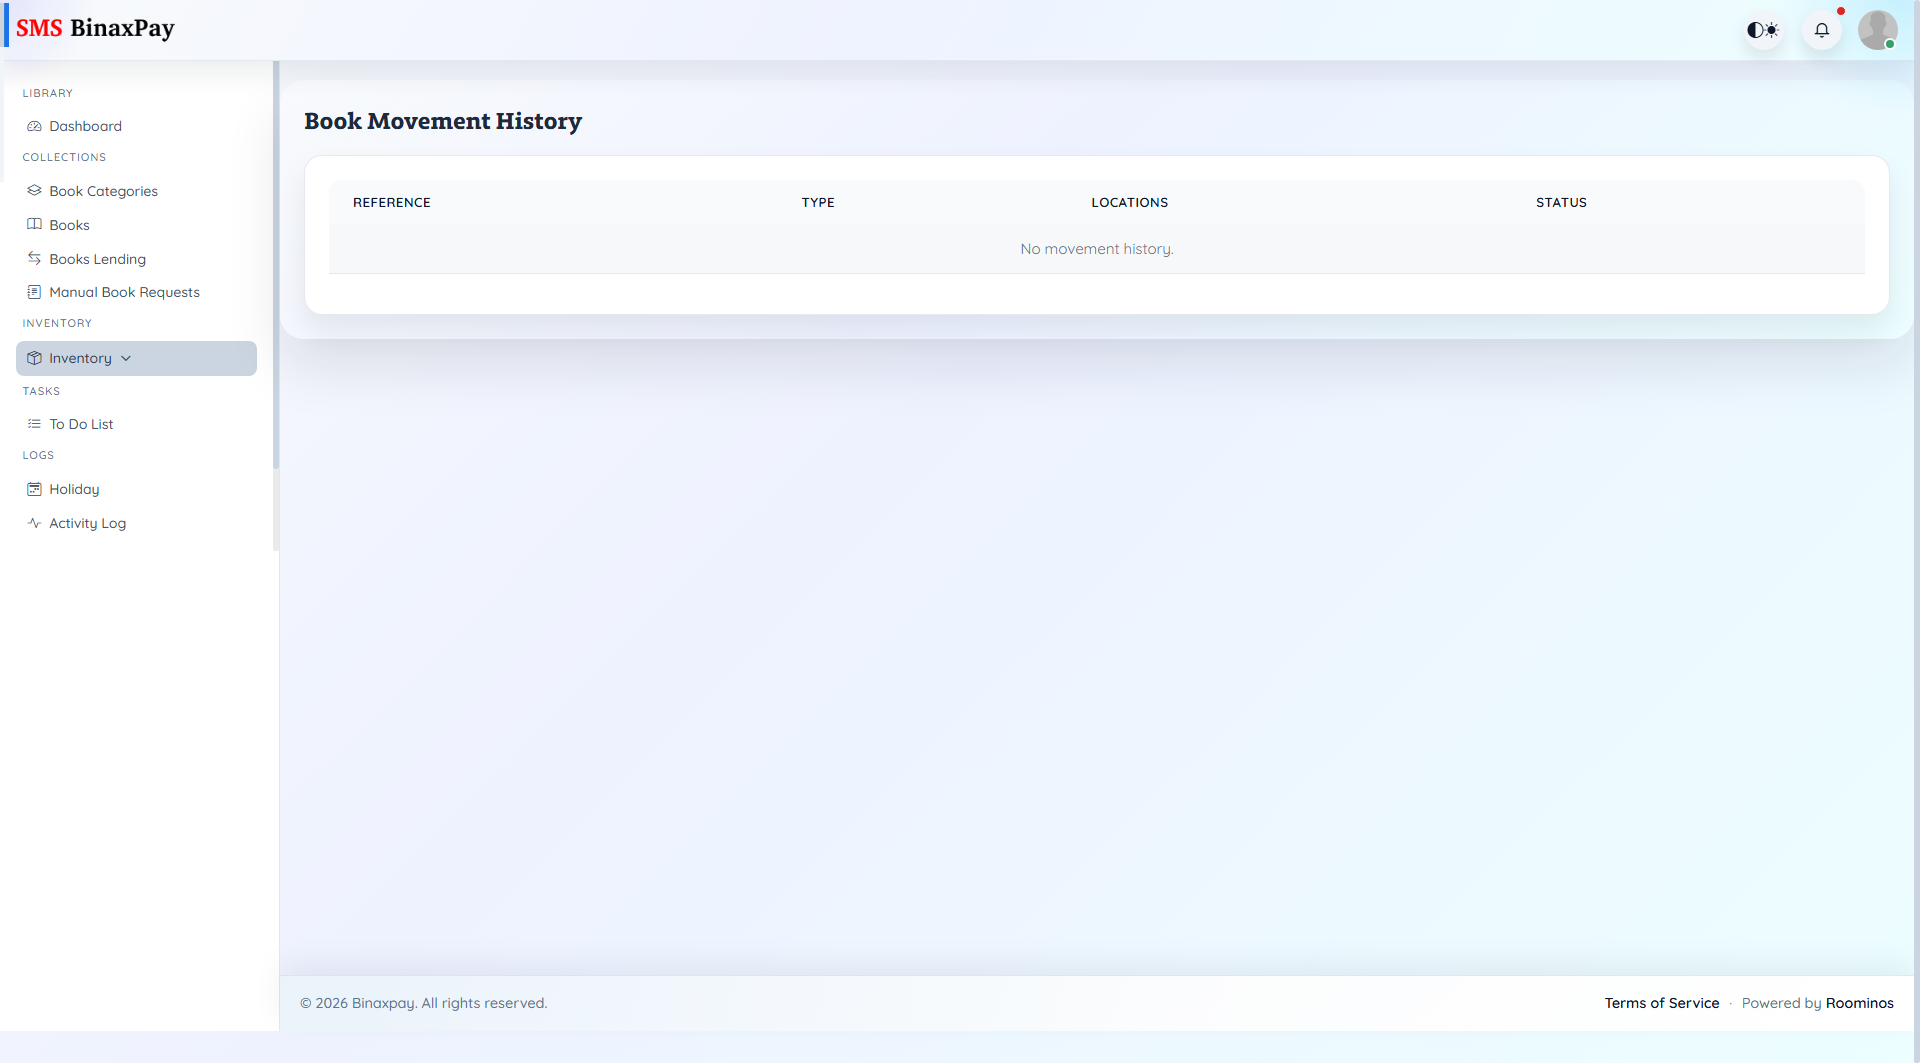The image size is (1920, 1063).
Task: Toggle light/dark theme mode
Action: [1763, 29]
